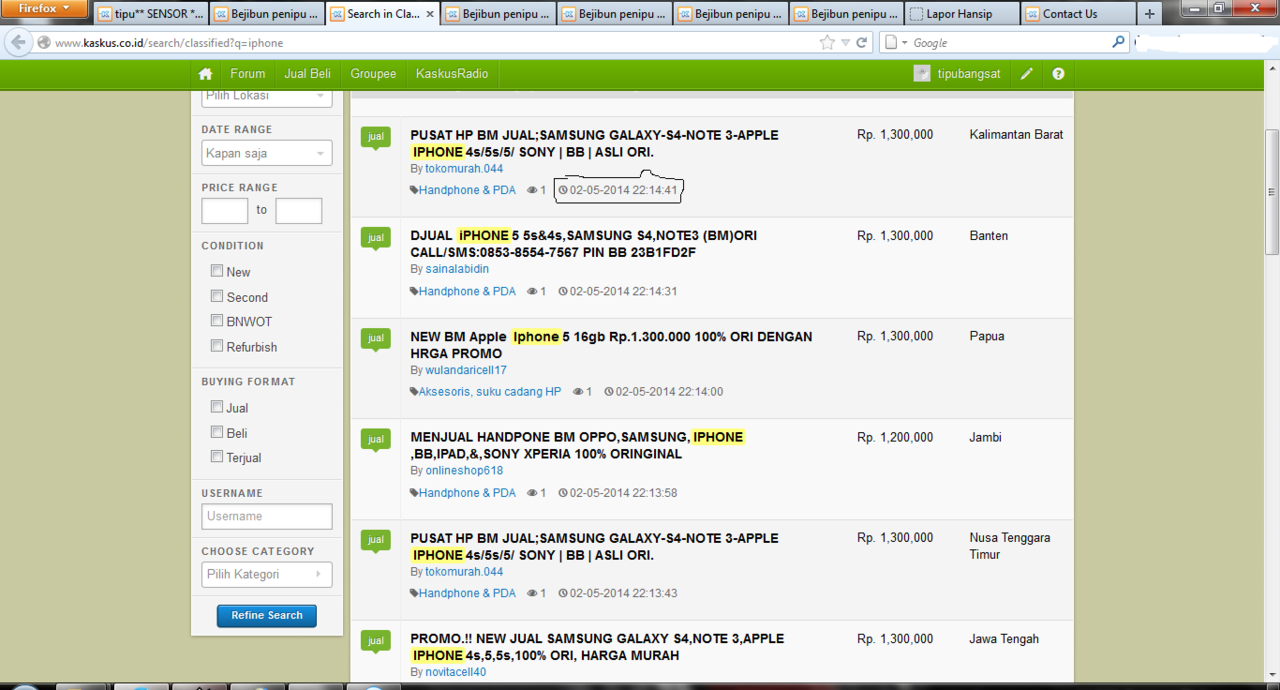The width and height of the screenshot is (1280, 690).
Task: Enable the Terjual buying format checkbox
Action: pos(217,457)
